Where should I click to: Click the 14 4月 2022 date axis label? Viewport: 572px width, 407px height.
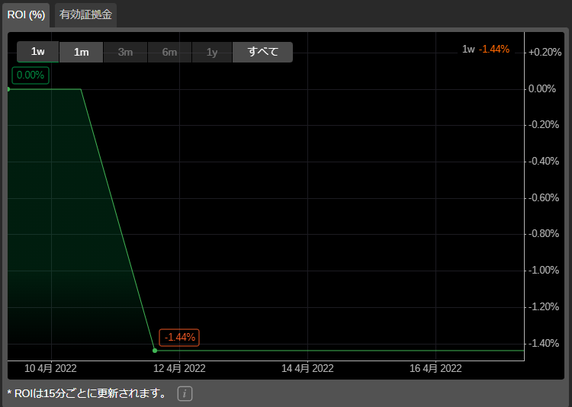[x=308, y=368]
